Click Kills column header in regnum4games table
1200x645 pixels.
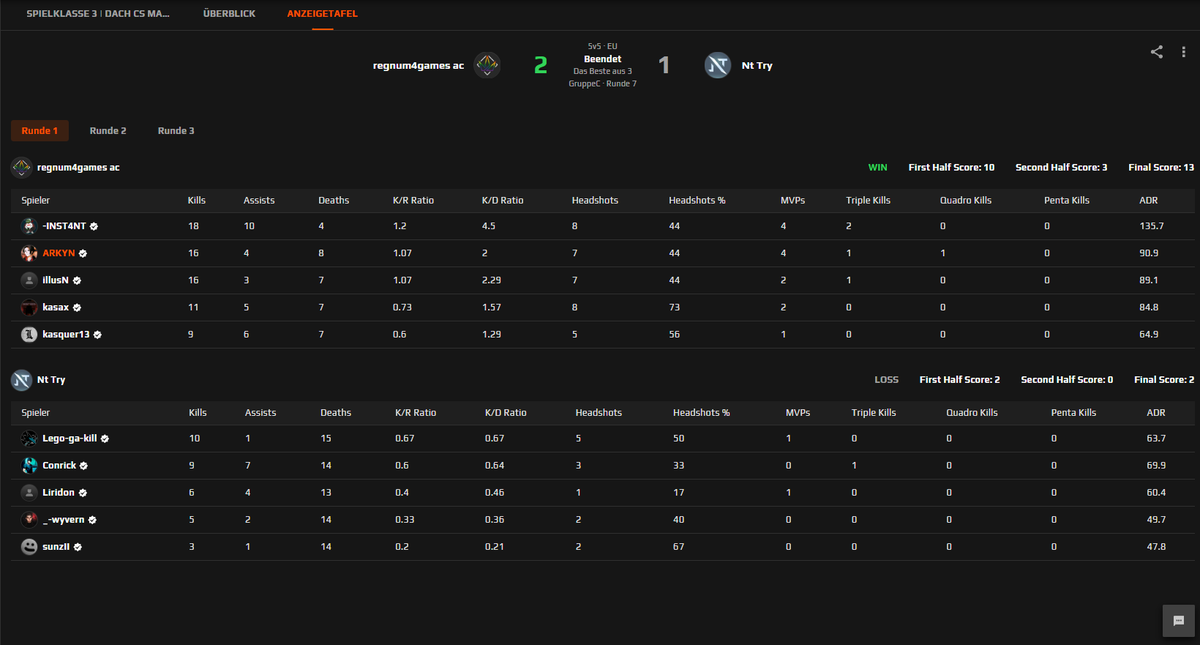point(197,201)
